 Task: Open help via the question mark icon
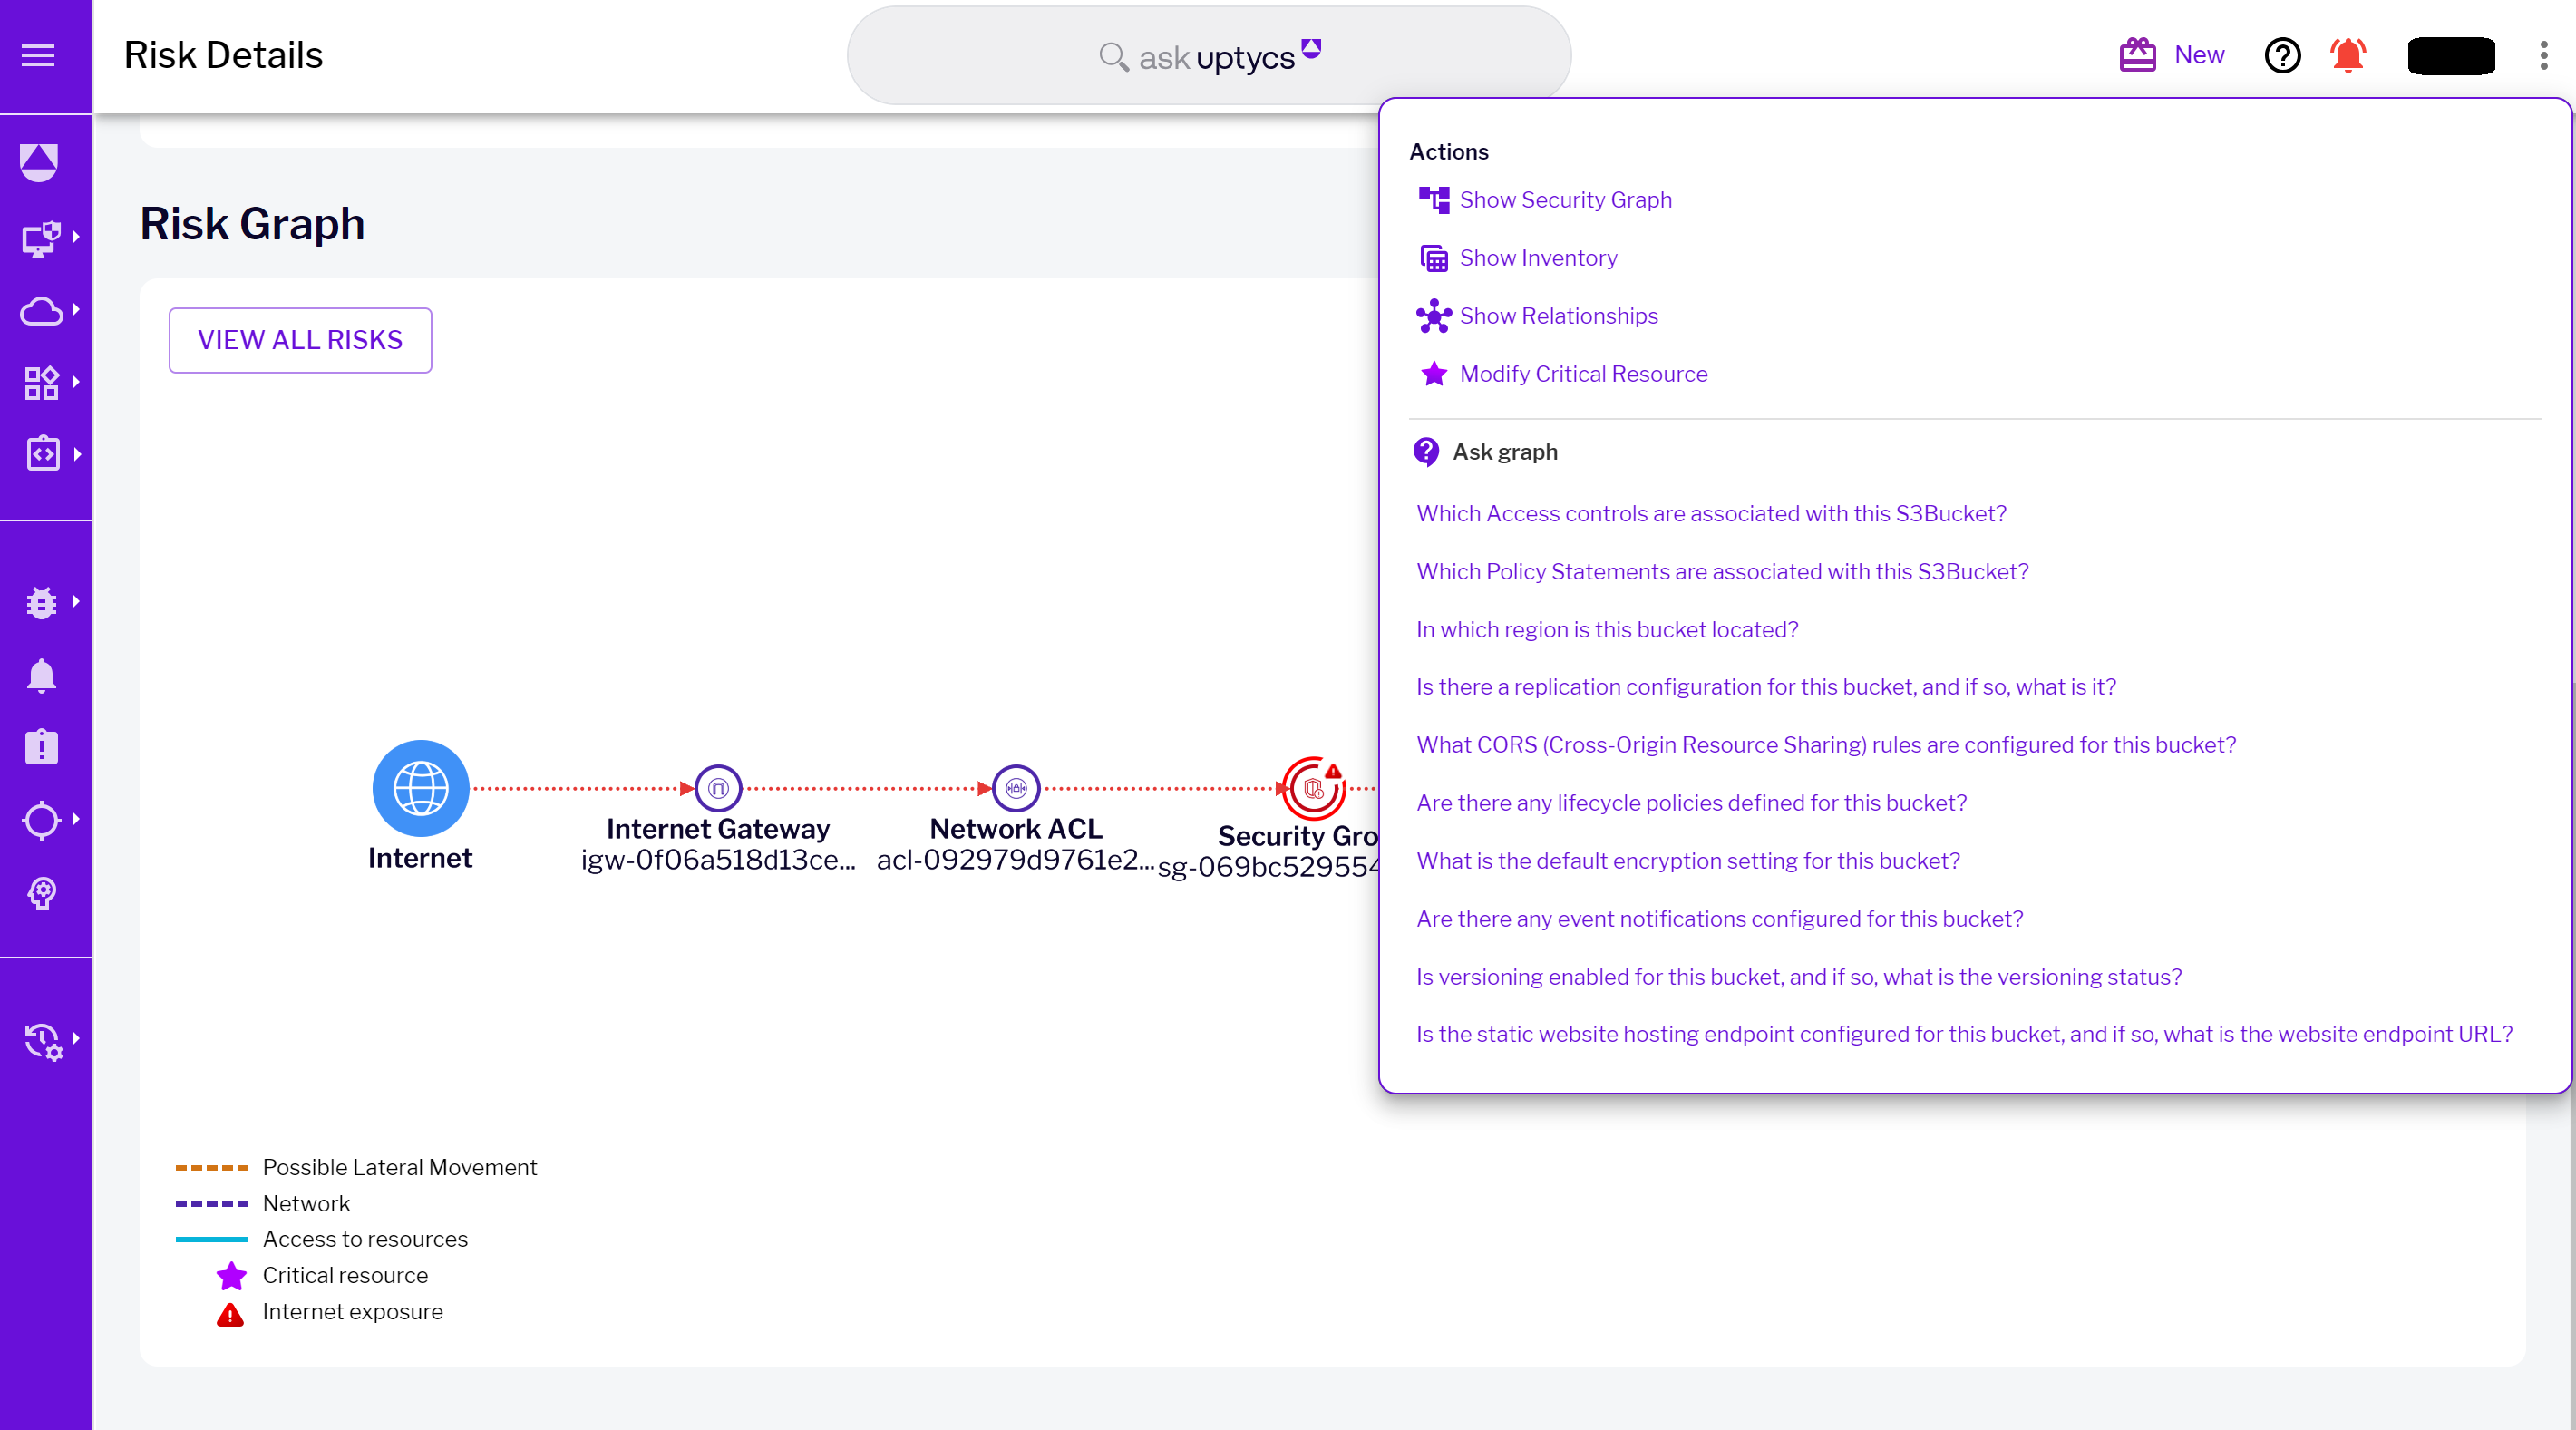(2282, 56)
